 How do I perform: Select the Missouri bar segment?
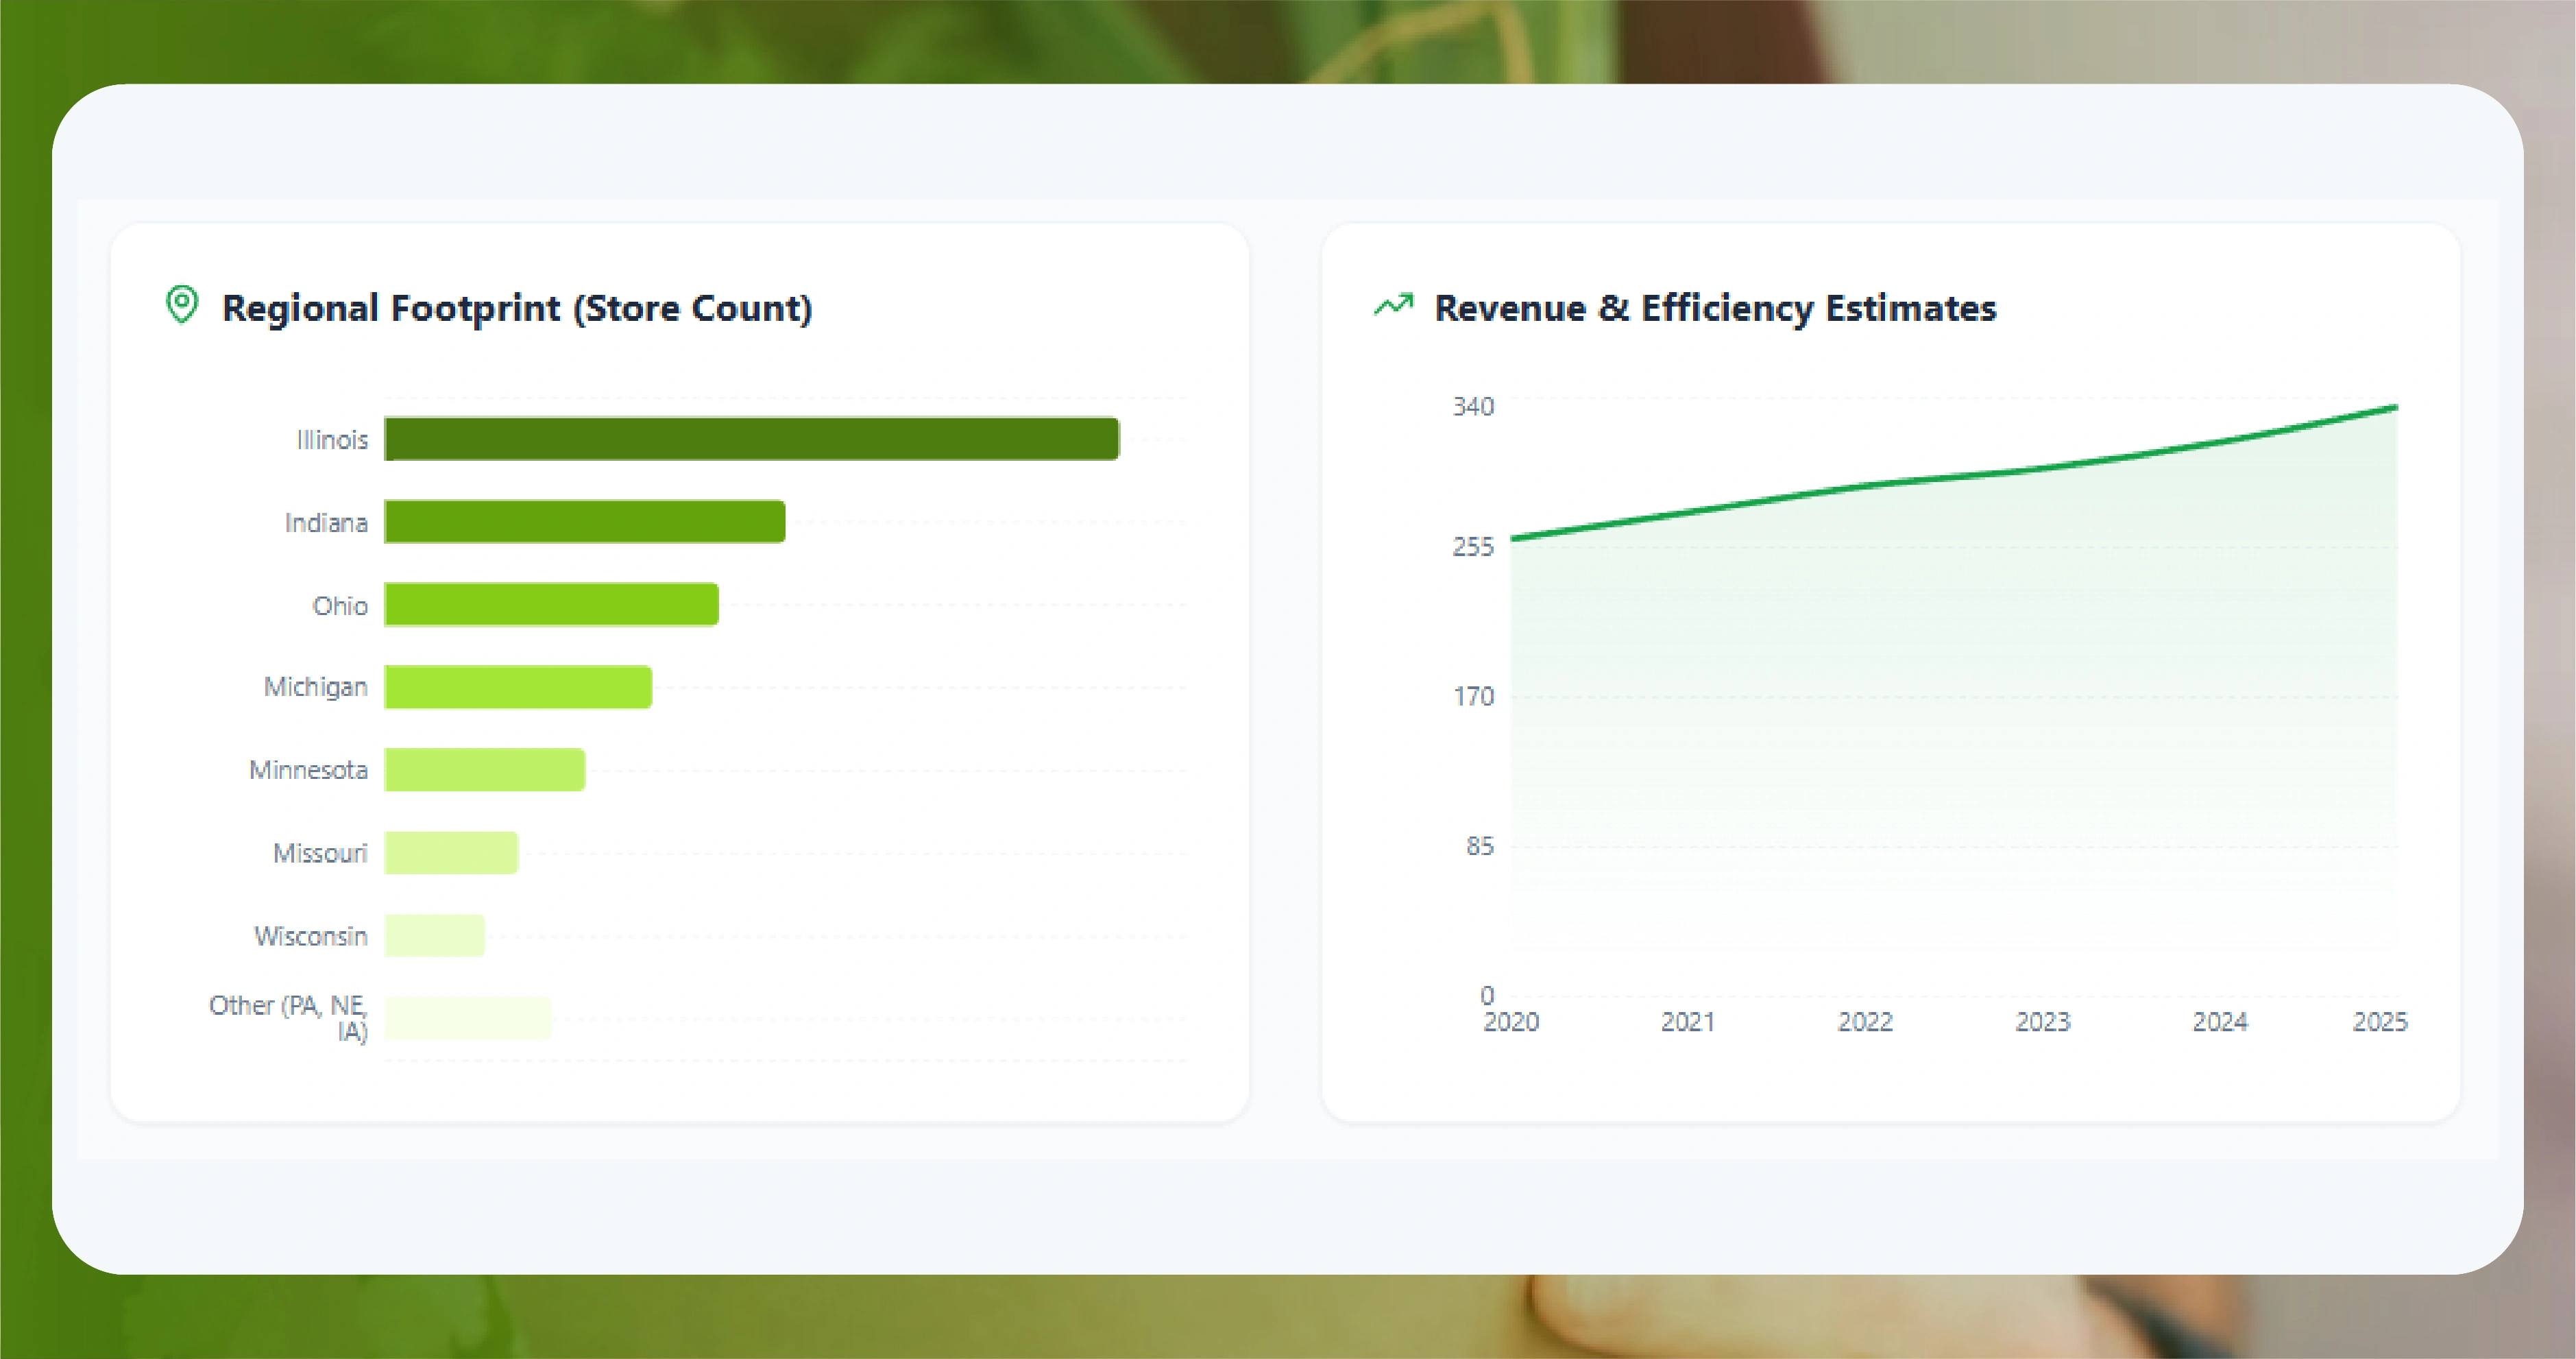click(x=450, y=852)
